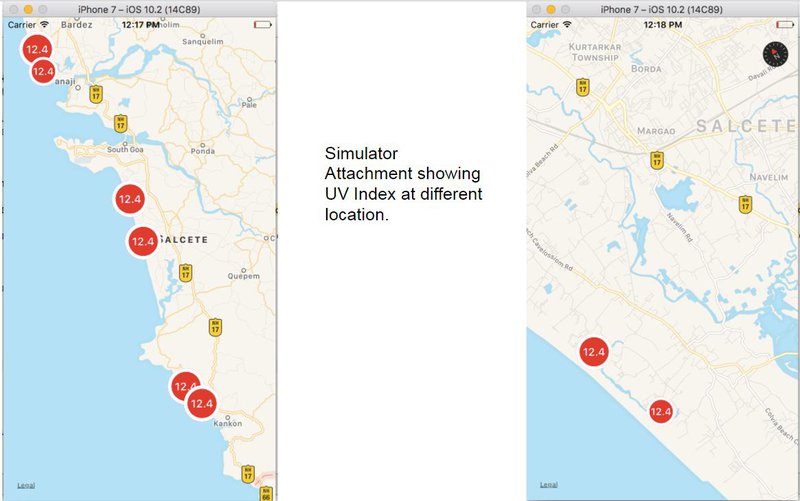Click the NH 17 shield beside Navelim
The height and width of the screenshot is (501, 800).
(745, 204)
